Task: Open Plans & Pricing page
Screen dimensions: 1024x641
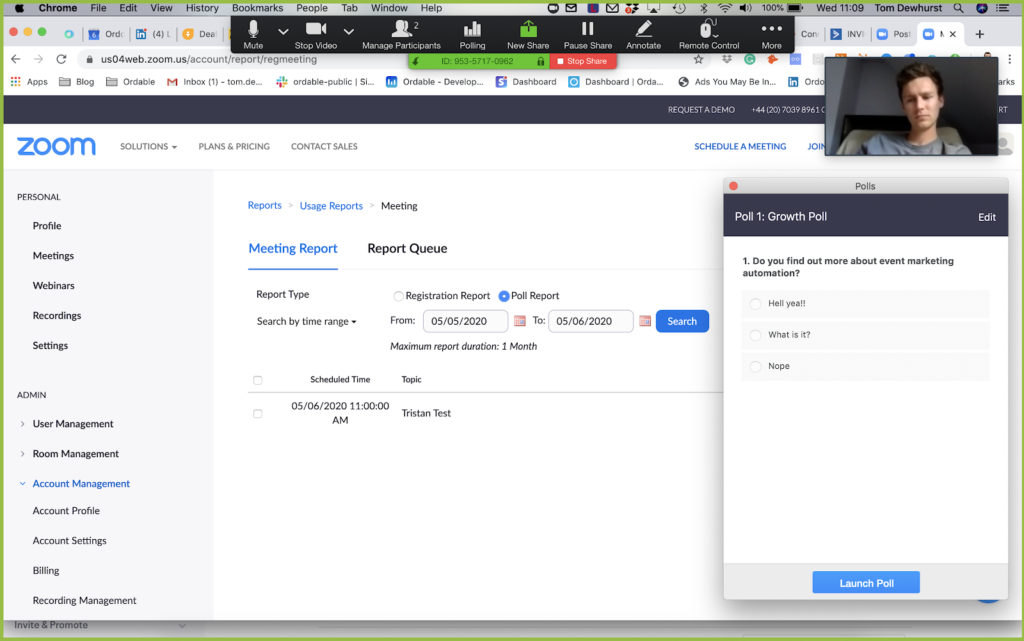Action: coord(234,146)
